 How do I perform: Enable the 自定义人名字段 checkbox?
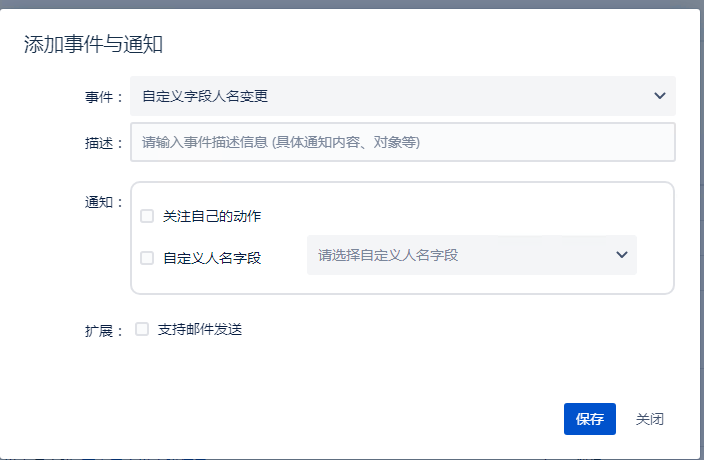click(147, 258)
